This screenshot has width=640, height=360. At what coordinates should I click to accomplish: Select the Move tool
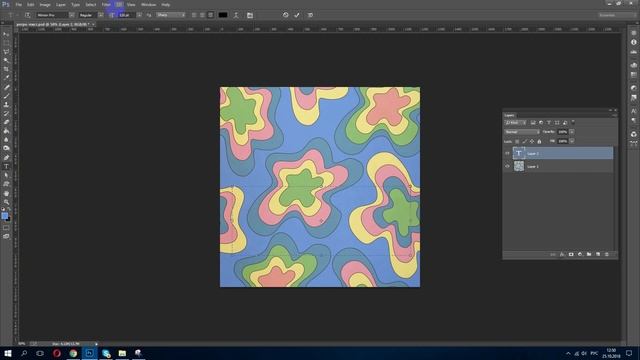pyautogui.click(x=6, y=34)
